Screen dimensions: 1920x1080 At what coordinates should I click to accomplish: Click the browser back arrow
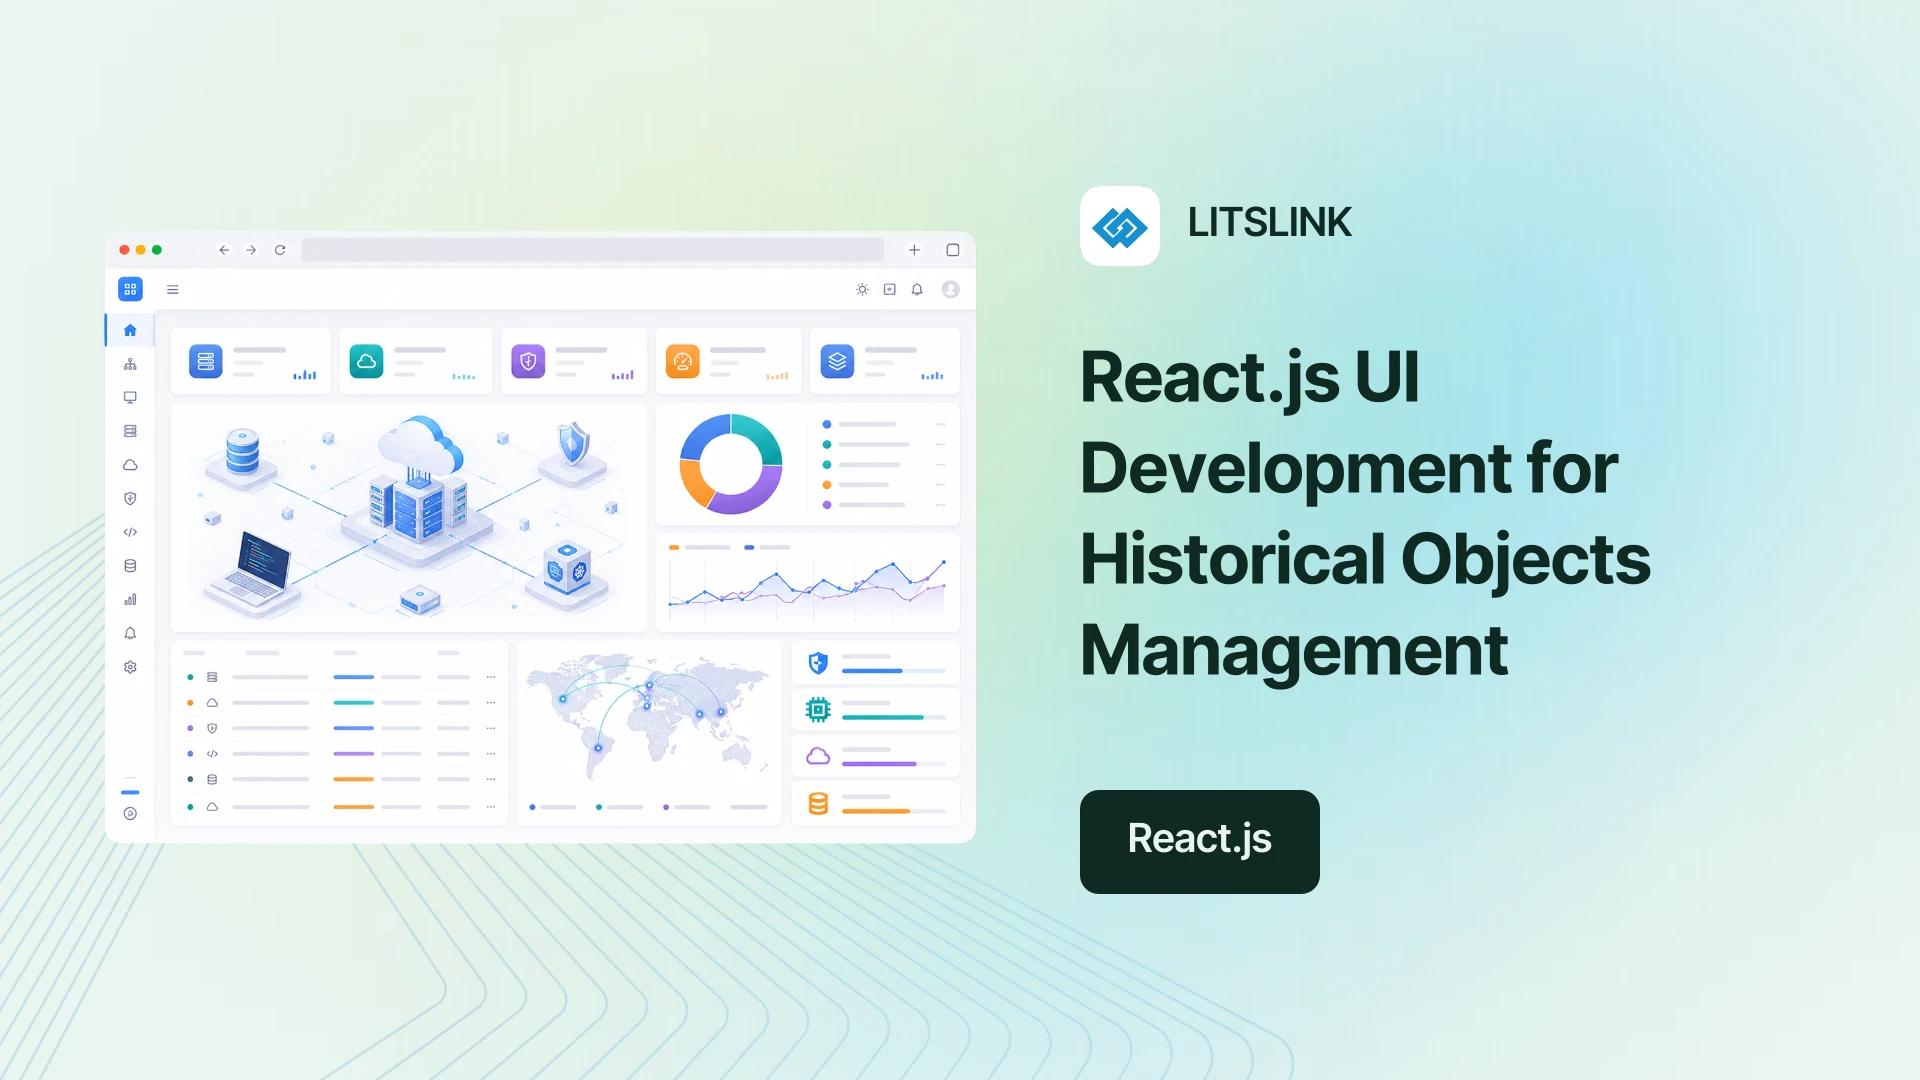click(224, 250)
